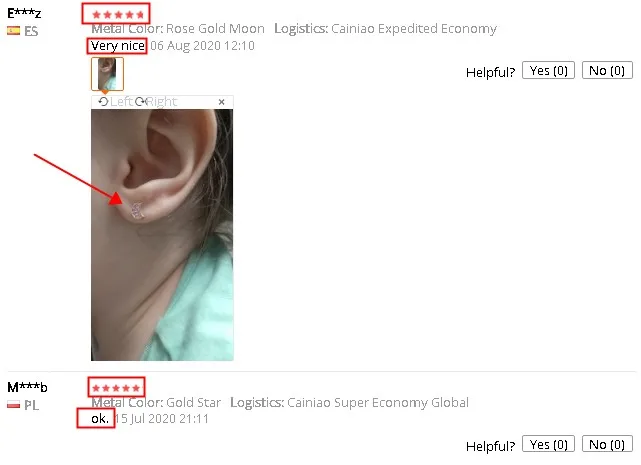Mark E***z review unhelpful with No (0)
Screen dimensions: 641x465
coord(607,71)
